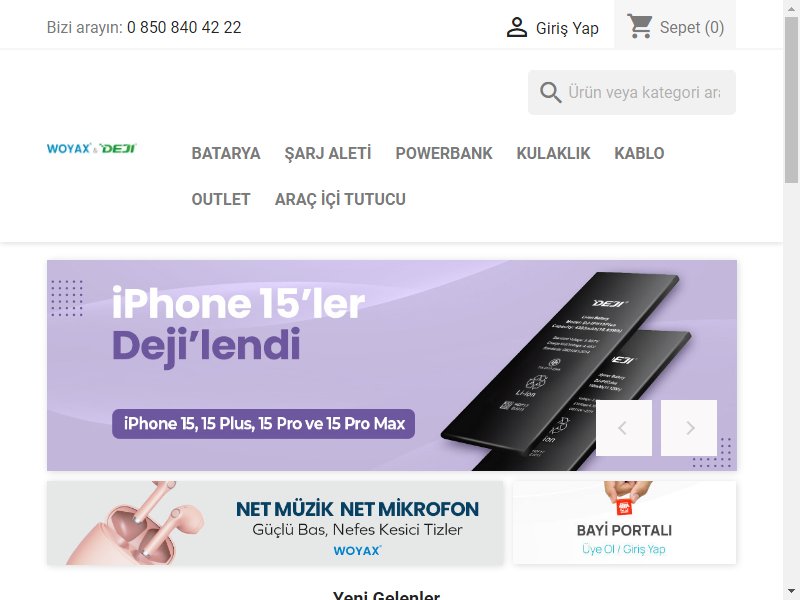This screenshot has height=600, width=800.
Task: Click the product search input field
Action: (644, 92)
